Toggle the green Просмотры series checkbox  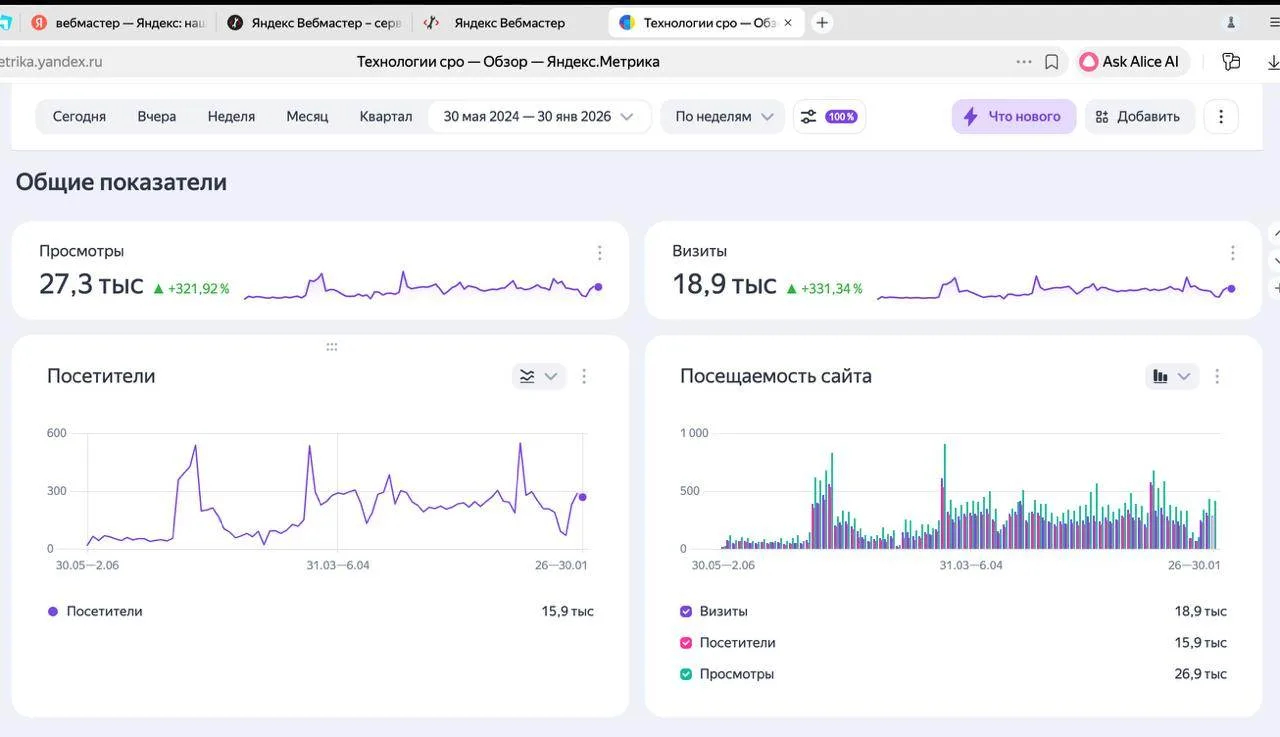coord(686,674)
